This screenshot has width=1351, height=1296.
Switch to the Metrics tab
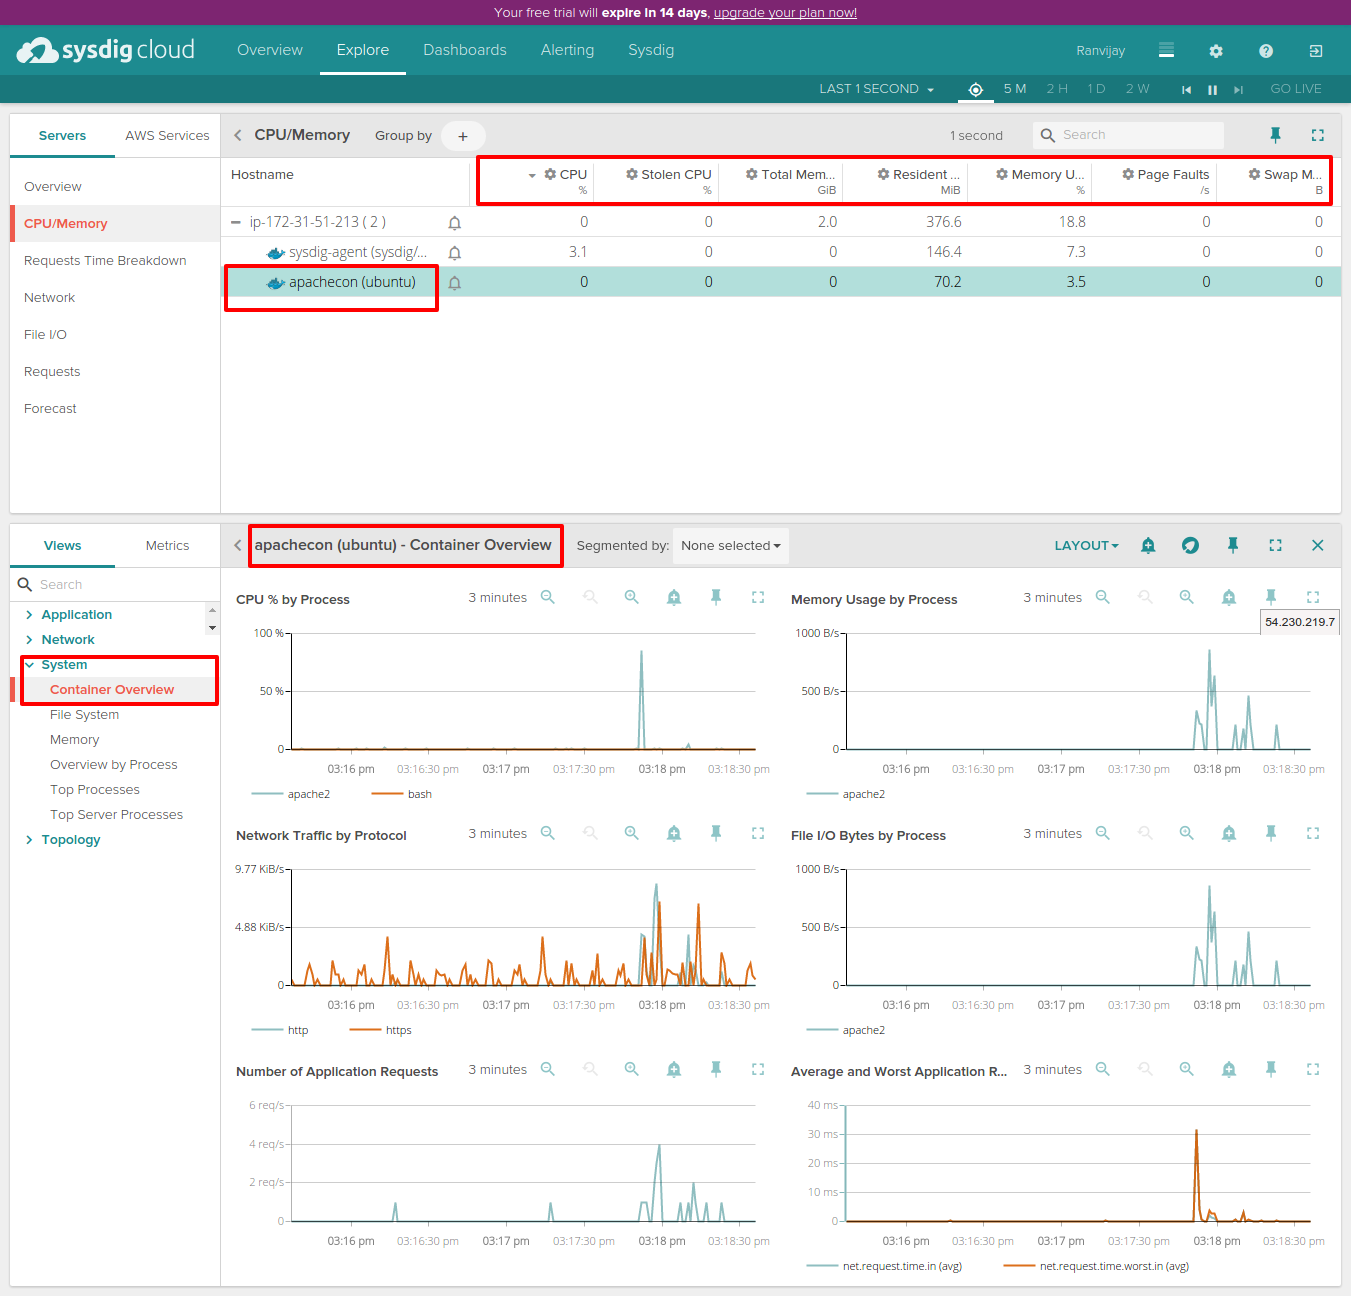click(x=167, y=546)
